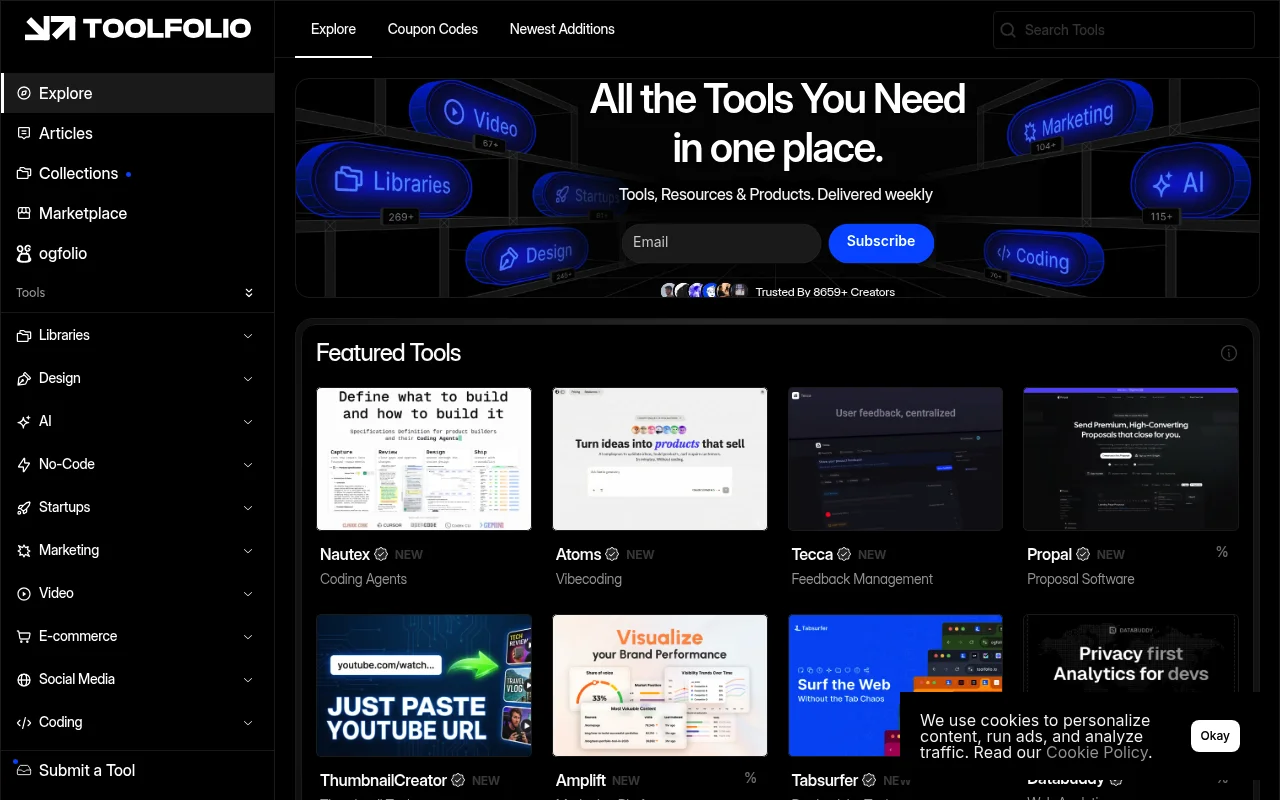Image resolution: width=1280 pixels, height=800 pixels.
Task: Collapse the Tools section with double chevron
Action: [x=248, y=292]
